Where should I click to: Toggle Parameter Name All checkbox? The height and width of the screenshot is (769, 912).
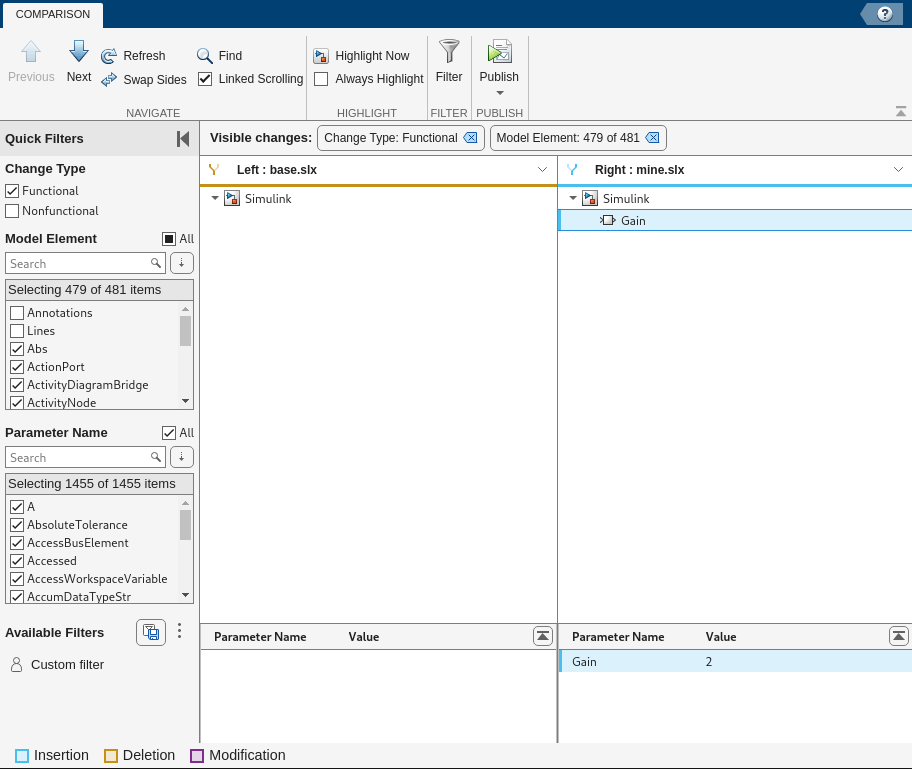(169, 433)
